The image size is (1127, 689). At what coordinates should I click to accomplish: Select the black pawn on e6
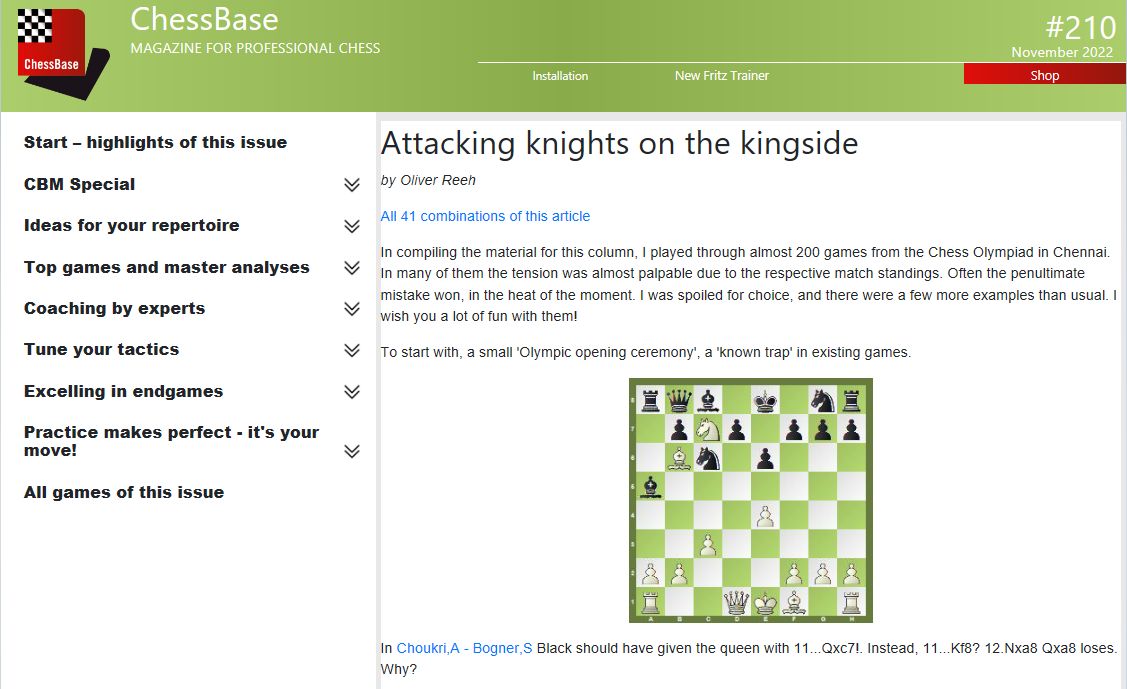point(765,458)
